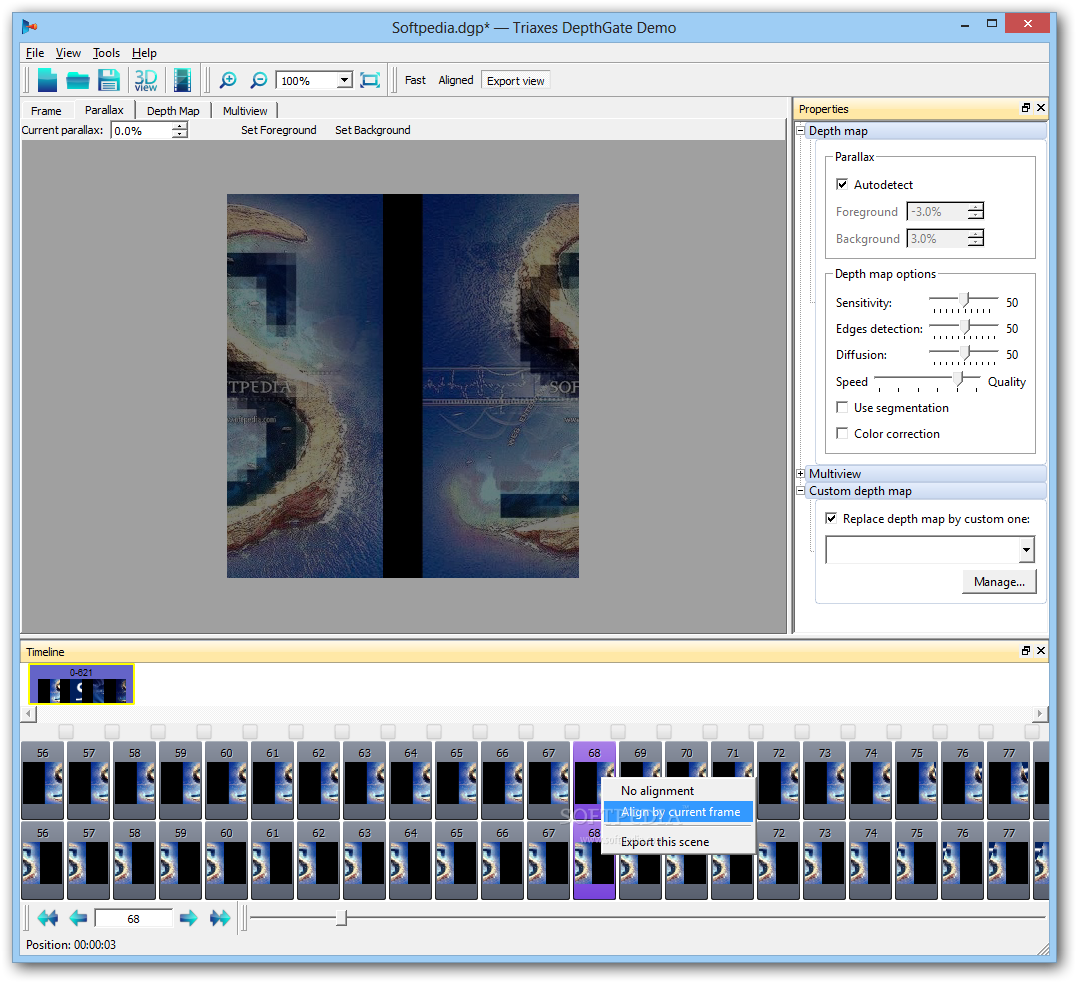
Task: Jump to last frame with double-right arrows
Action: (220, 918)
